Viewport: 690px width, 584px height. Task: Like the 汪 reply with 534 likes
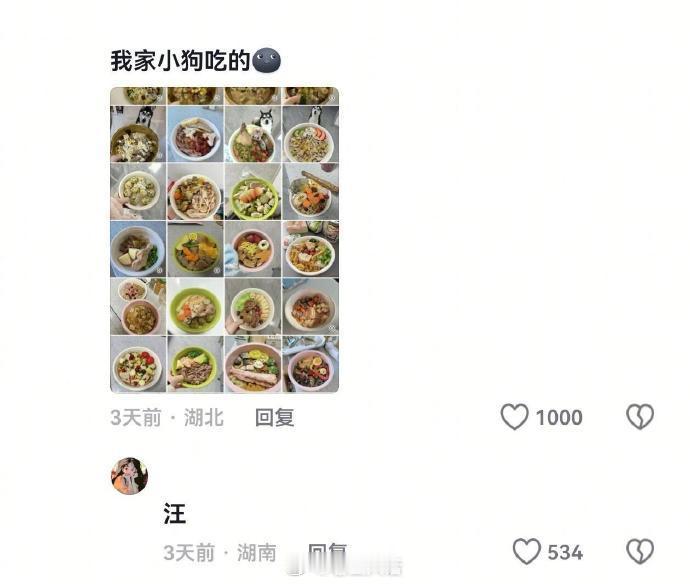click(x=526, y=551)
